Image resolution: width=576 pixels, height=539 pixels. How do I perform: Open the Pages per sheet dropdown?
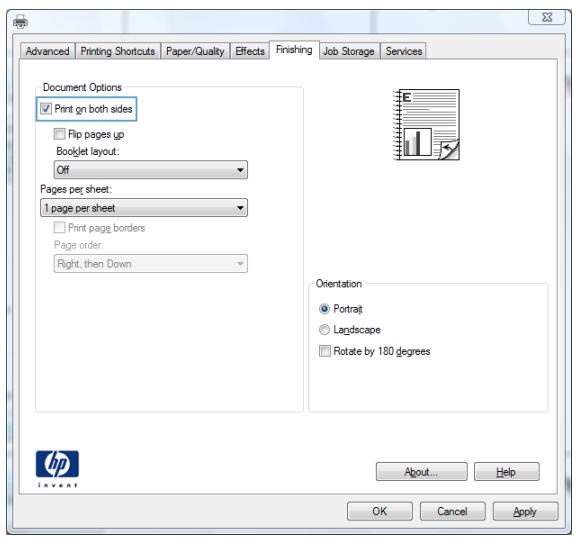pyautogui.click(x=144, y=208)
